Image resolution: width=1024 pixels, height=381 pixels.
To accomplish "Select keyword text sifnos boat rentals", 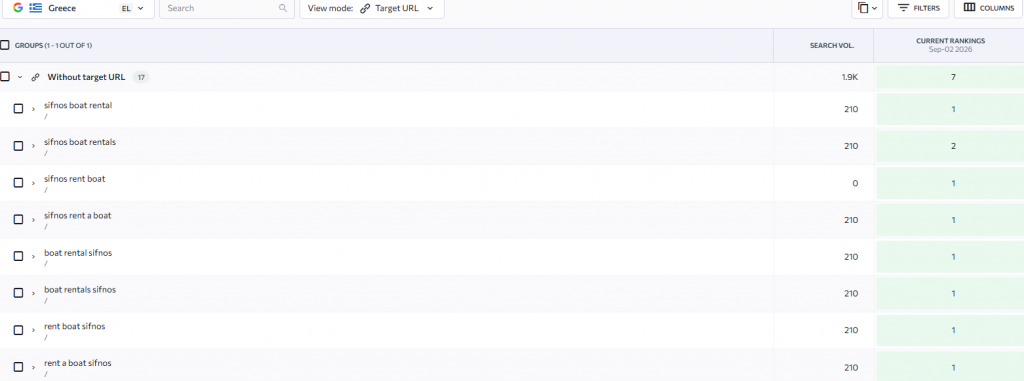I will (x=80, y=142).
